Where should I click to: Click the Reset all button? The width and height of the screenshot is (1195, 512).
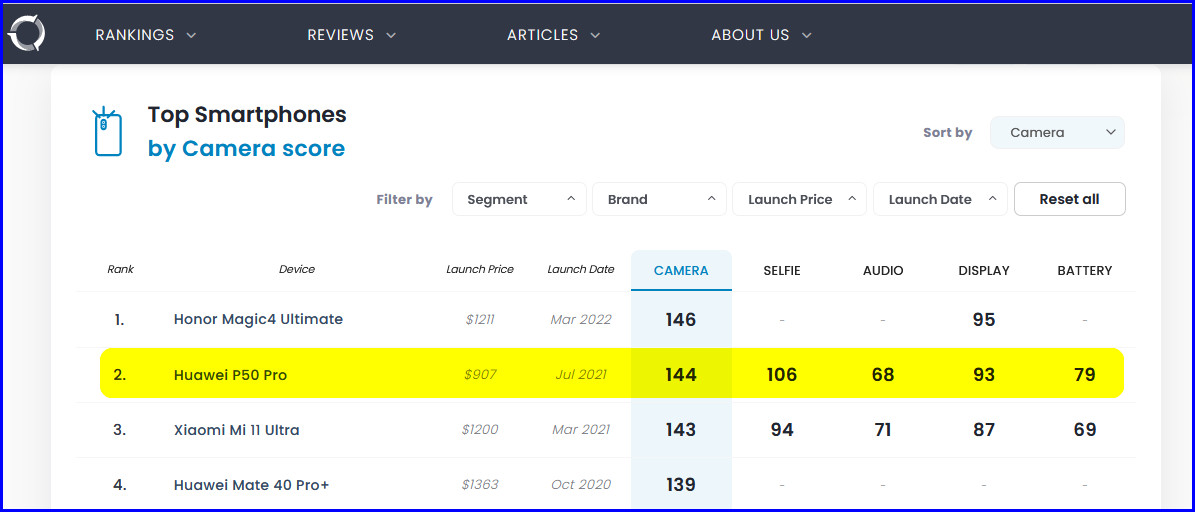tap(1069, 200)
